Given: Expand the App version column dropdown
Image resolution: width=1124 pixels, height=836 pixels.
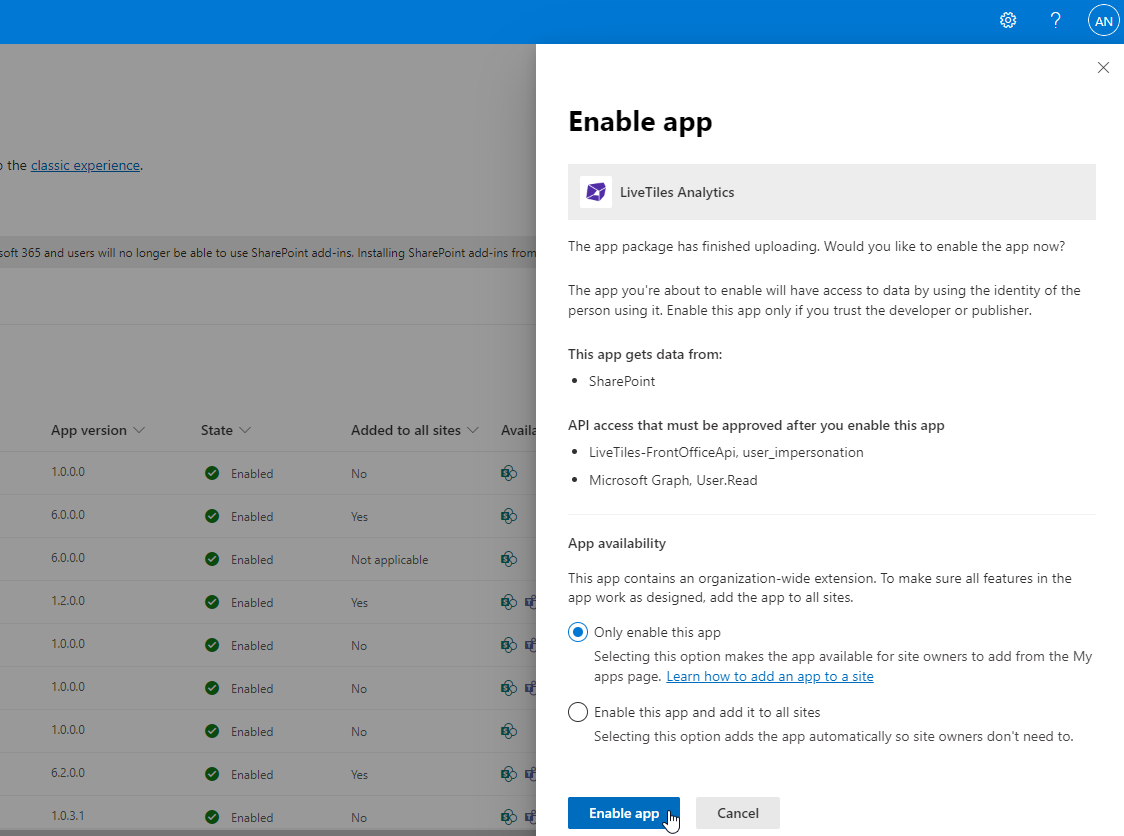Looking at the screenshot, I should click(x=139, y=430).
